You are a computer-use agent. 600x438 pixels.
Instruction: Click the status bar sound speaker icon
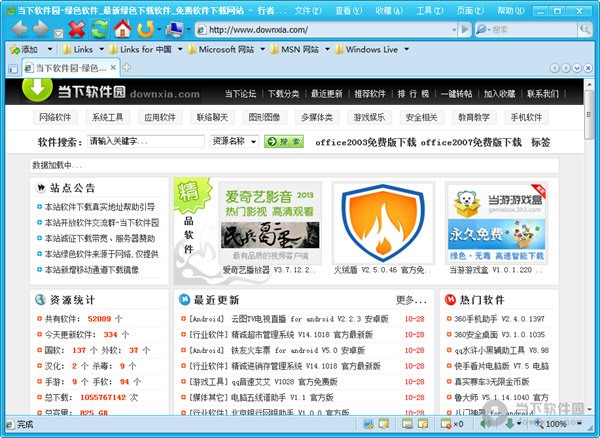pos(486,423)
